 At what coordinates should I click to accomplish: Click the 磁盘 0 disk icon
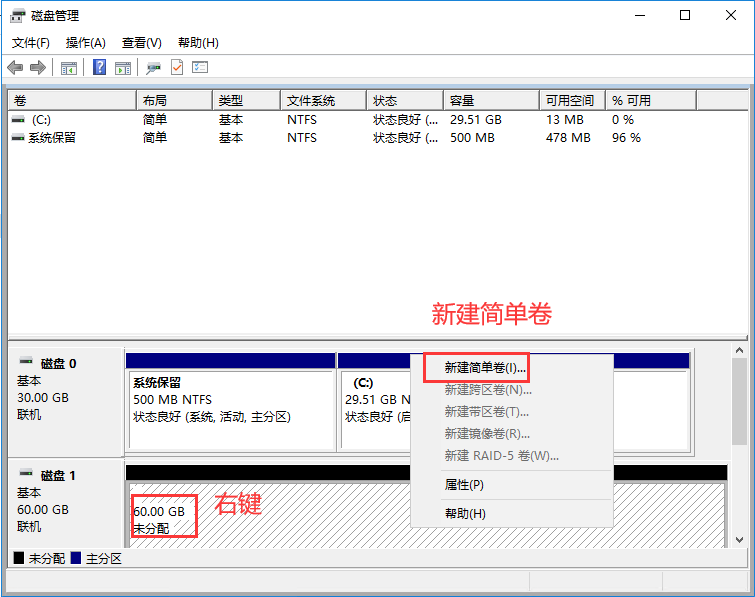click(26, 361)
